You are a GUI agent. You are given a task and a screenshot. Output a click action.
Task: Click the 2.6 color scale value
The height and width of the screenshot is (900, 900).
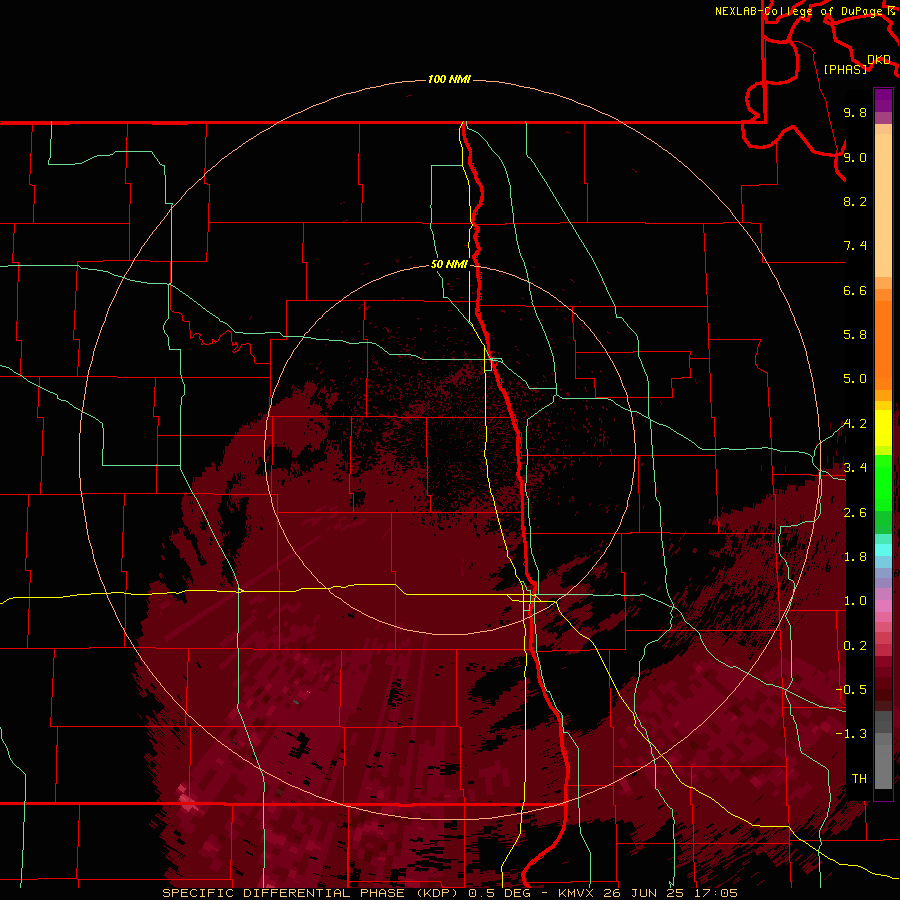click(x=855, y=513)
